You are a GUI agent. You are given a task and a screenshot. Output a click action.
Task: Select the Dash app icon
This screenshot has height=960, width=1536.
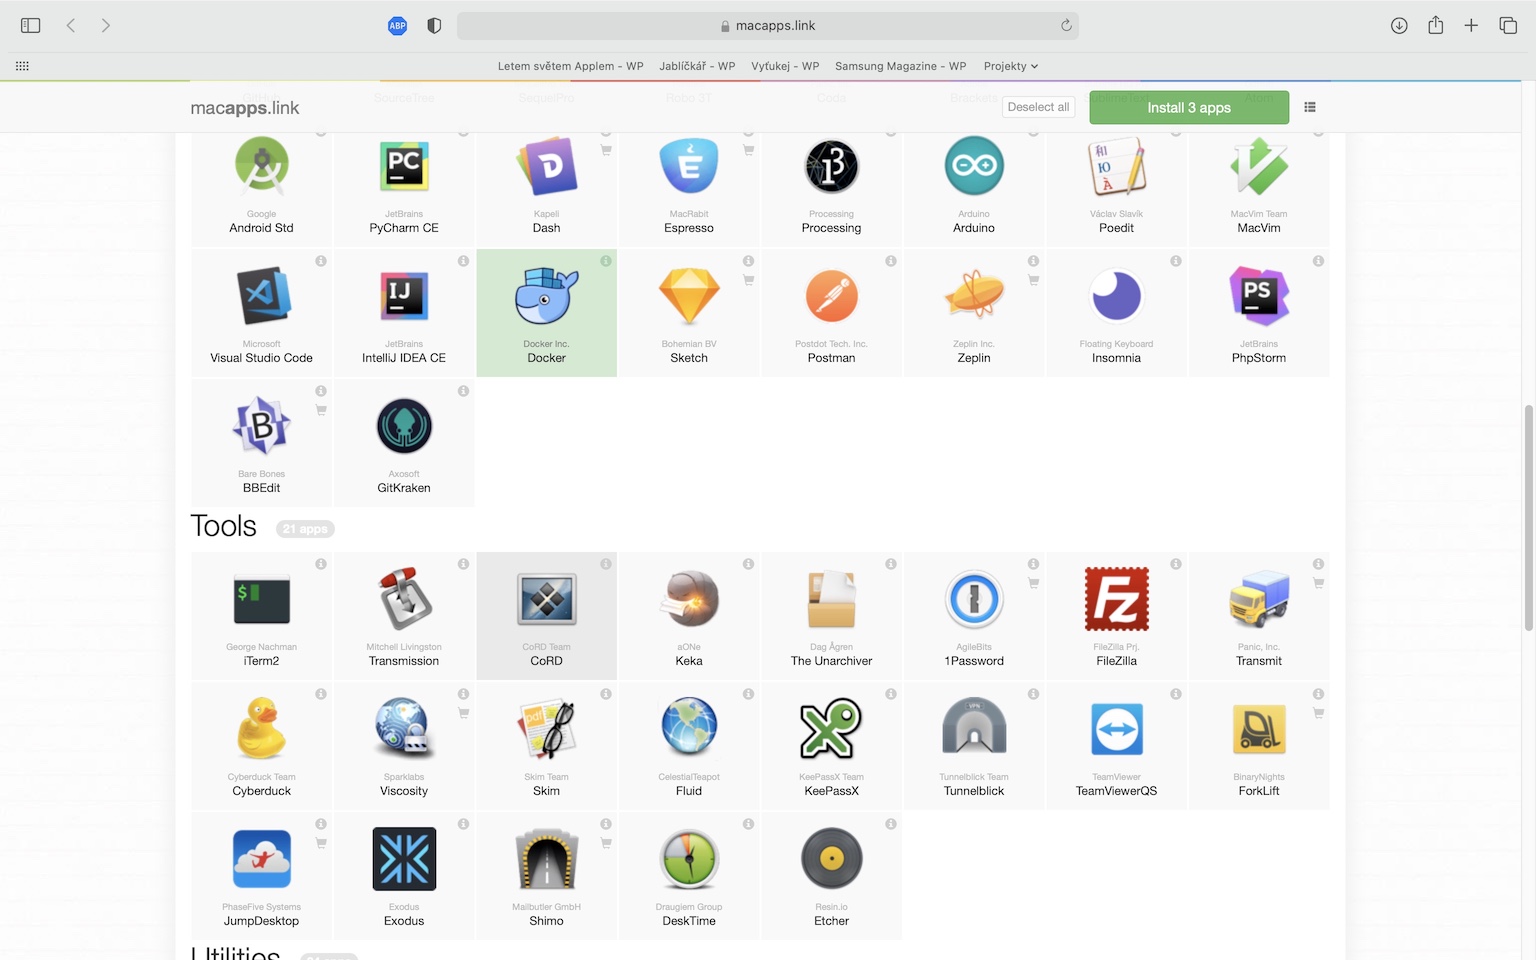(x=547, y=166)
